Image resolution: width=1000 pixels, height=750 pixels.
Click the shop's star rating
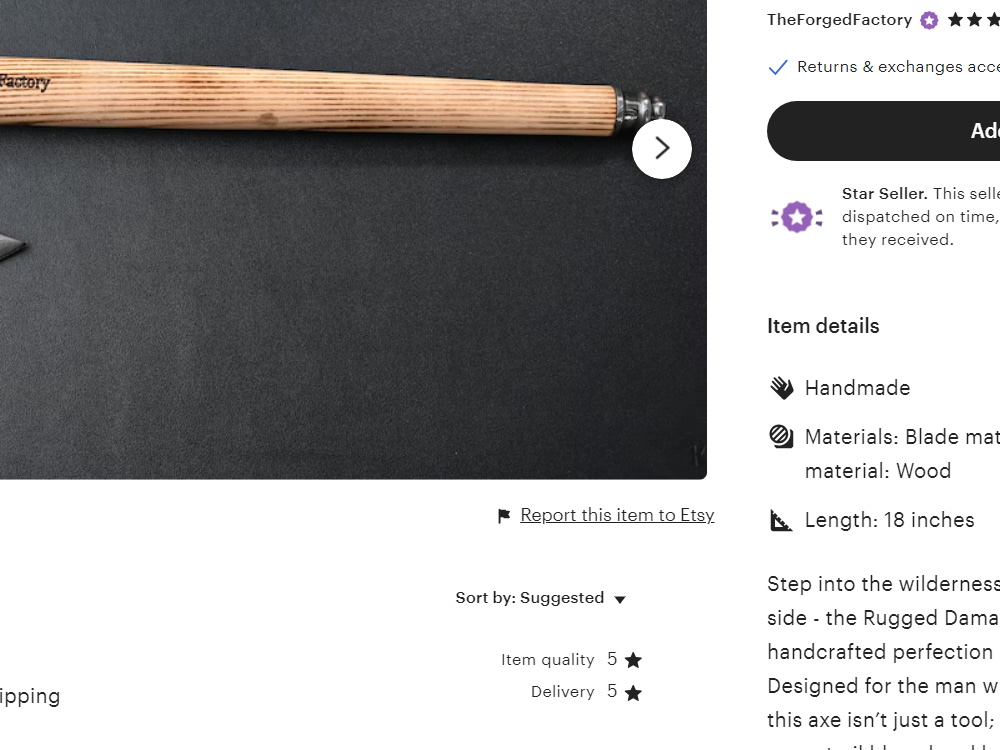[x=974, y=20]
